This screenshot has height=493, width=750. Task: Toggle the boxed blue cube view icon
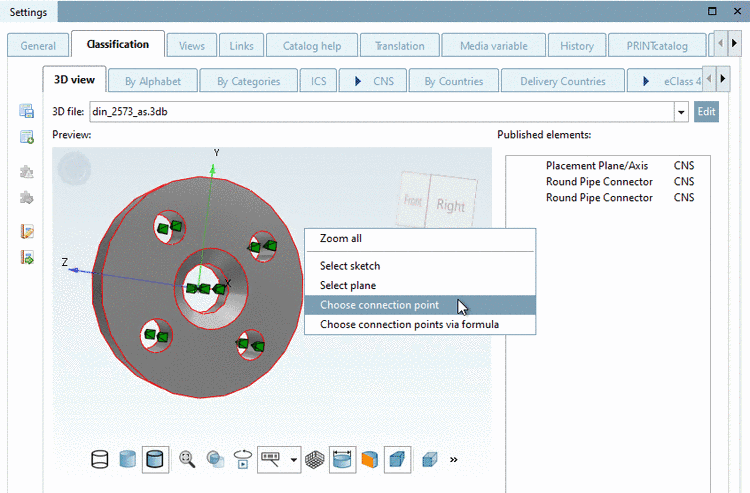point(397,460)
